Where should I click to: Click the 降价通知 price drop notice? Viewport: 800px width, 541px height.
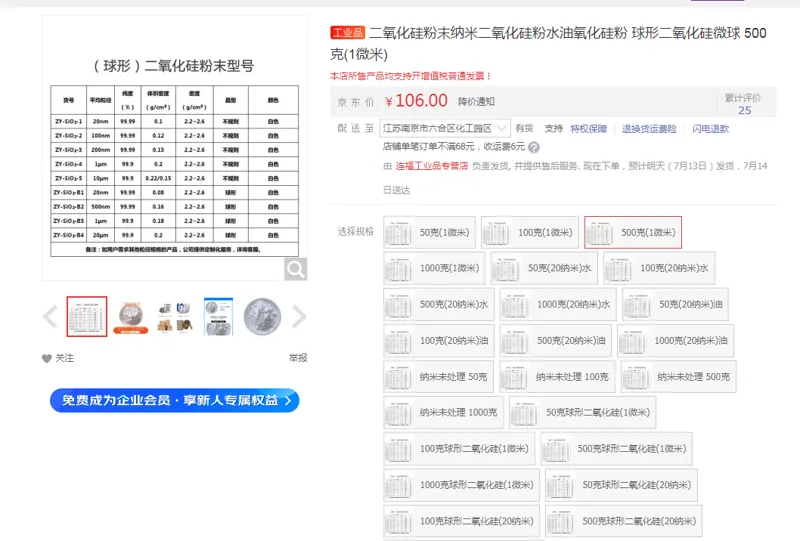[476, 102]
